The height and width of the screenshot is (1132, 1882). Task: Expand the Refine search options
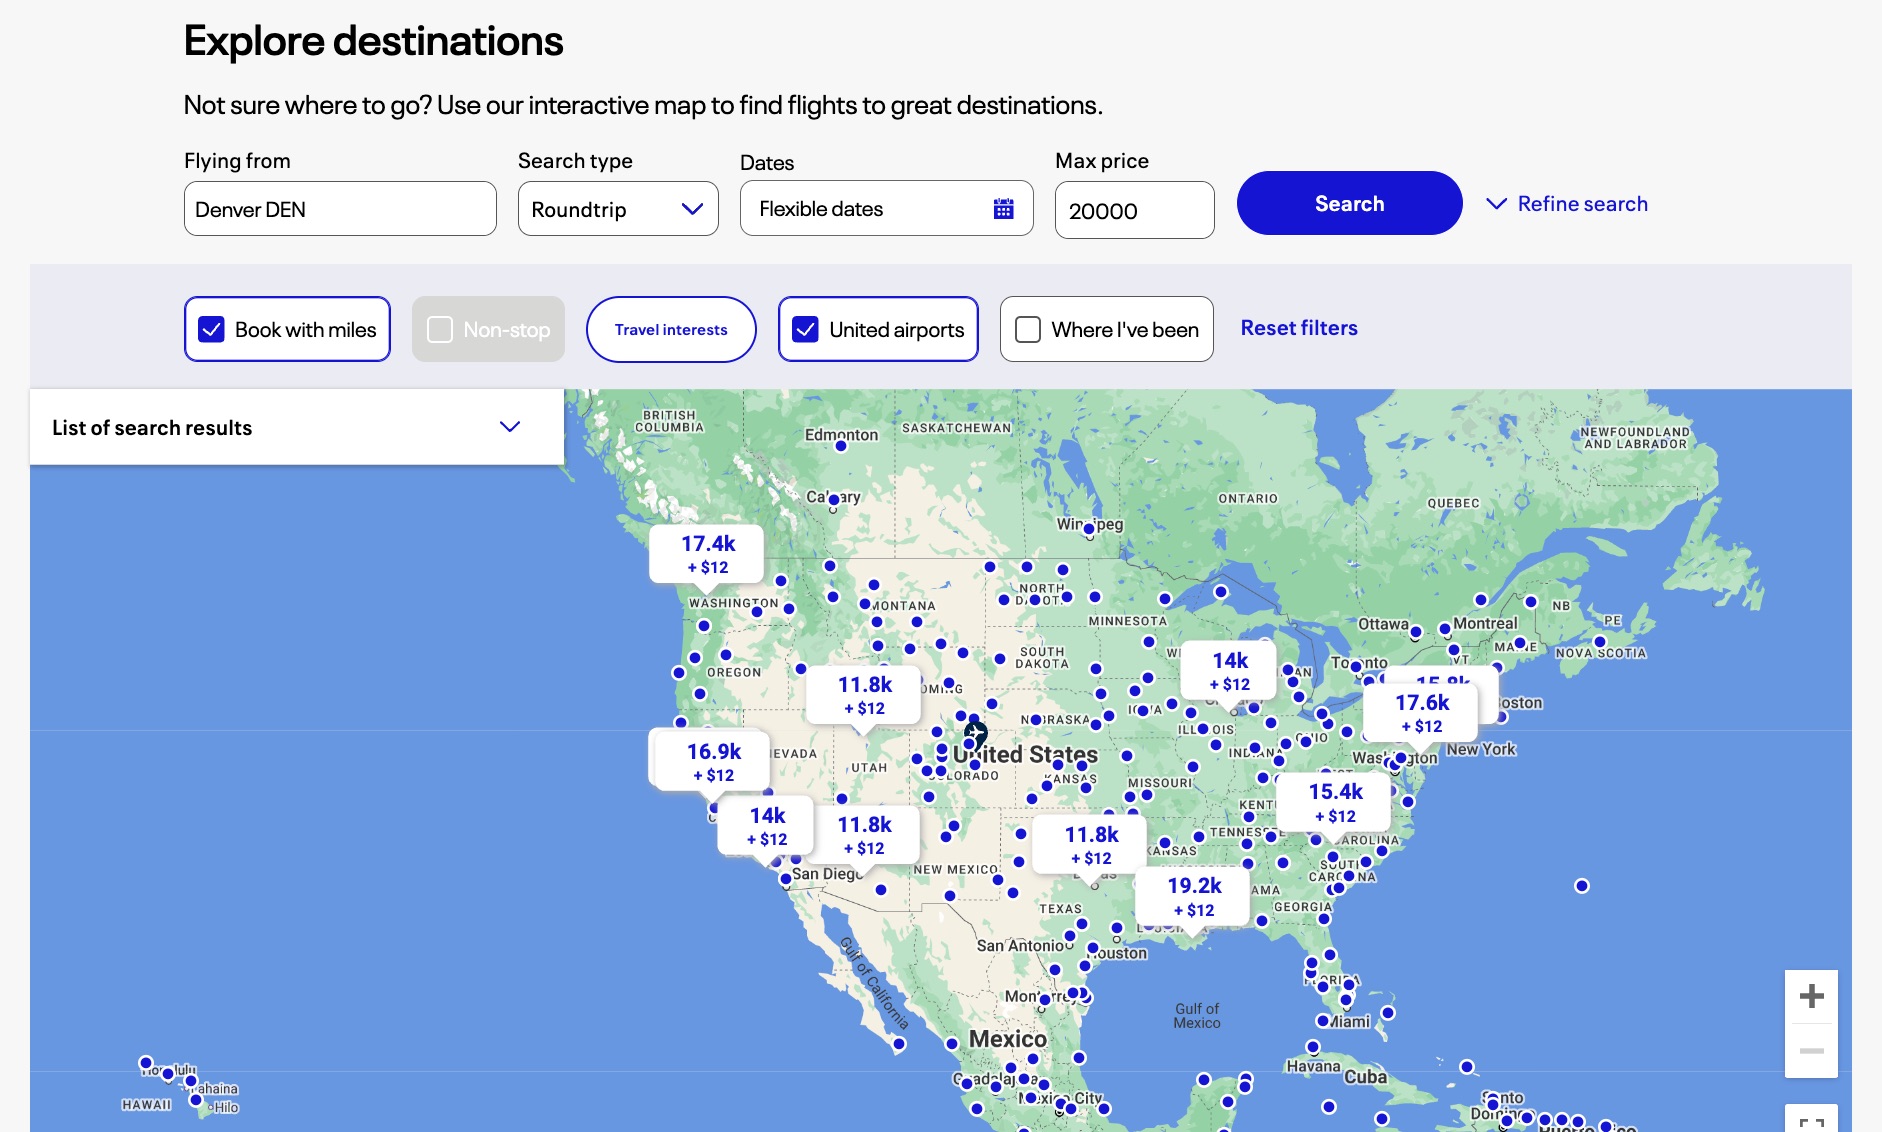[1565, 203]
